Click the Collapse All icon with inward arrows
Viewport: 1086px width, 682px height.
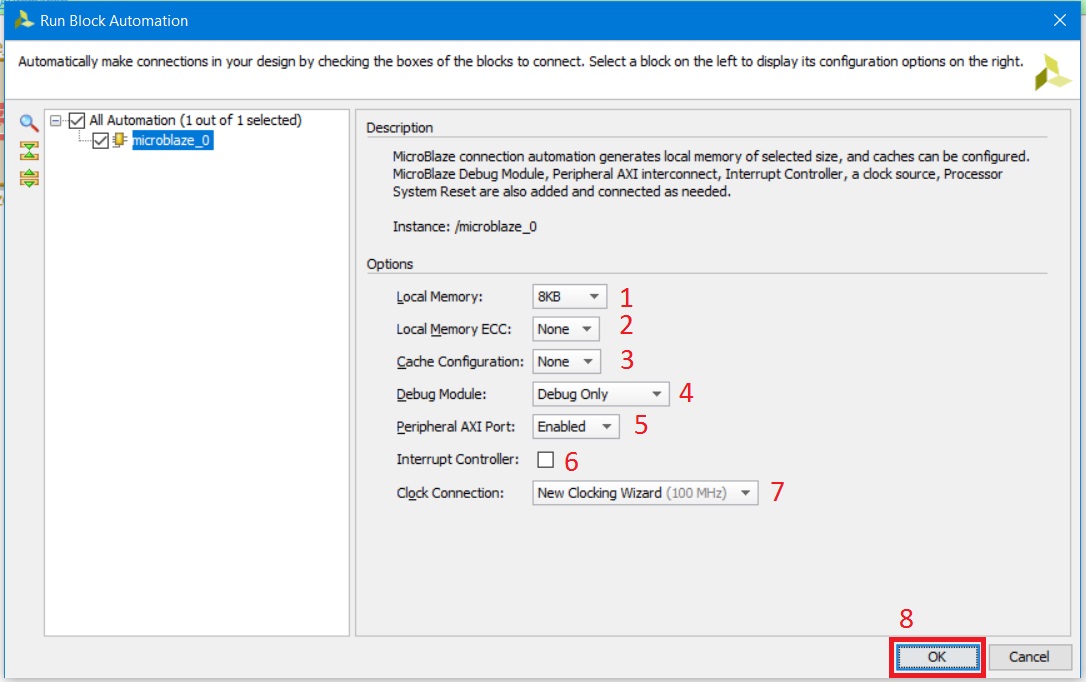(29, 151)
